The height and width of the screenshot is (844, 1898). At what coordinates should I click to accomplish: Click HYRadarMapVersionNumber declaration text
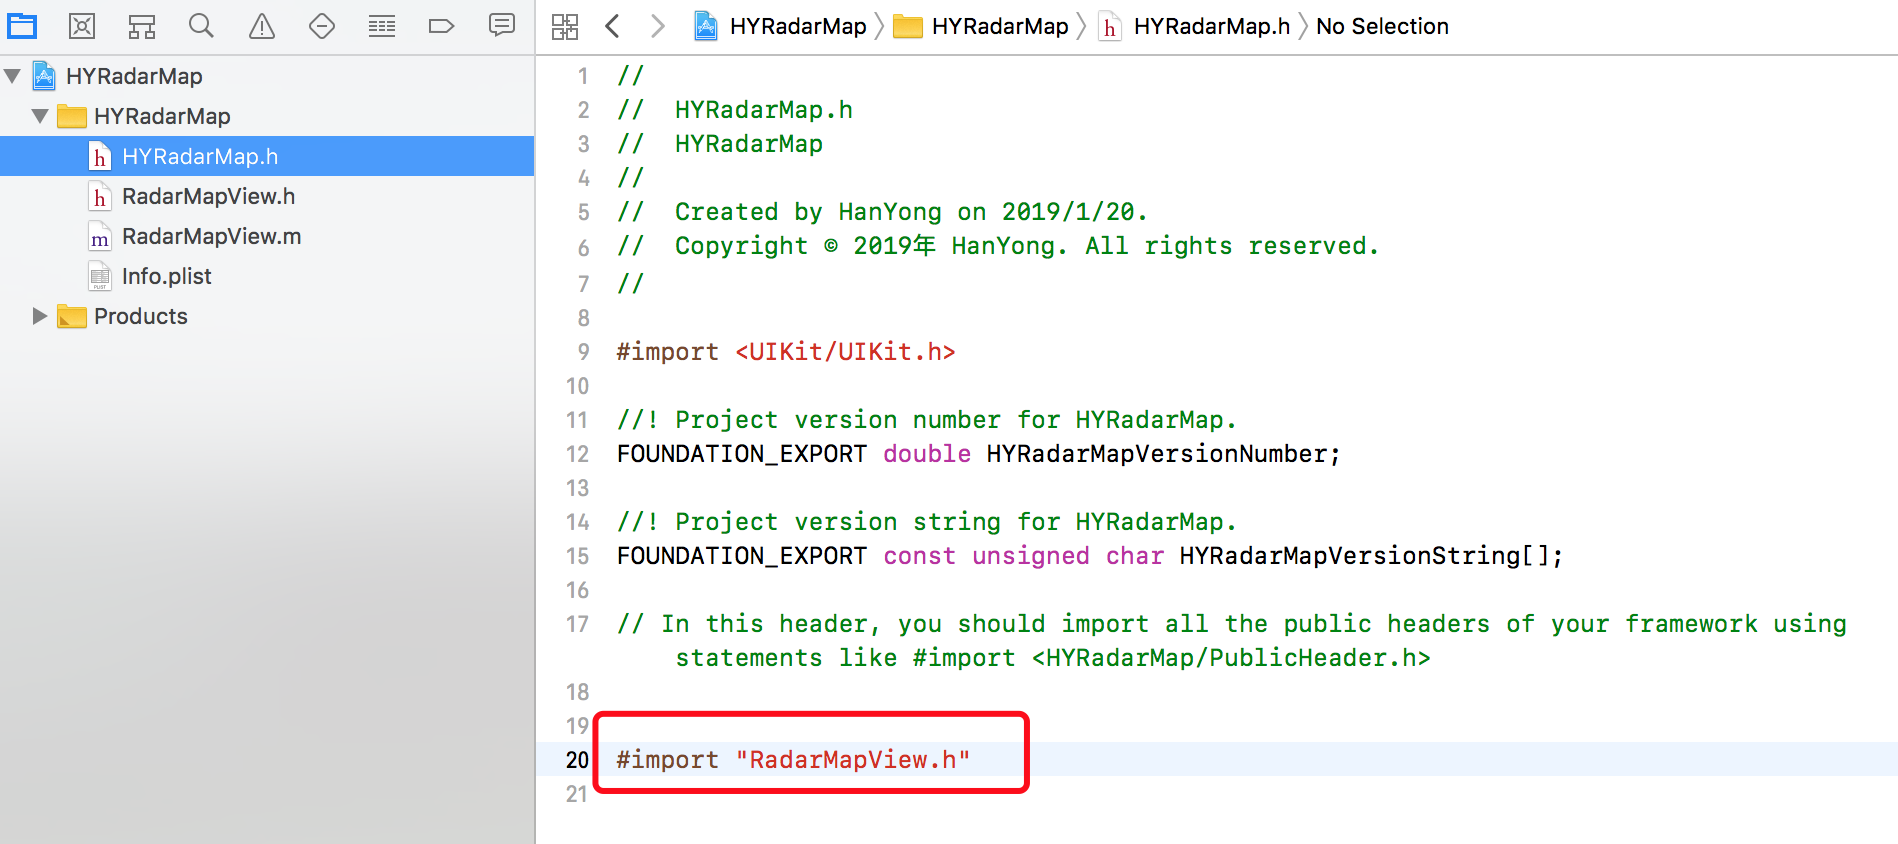[1163, 454]
